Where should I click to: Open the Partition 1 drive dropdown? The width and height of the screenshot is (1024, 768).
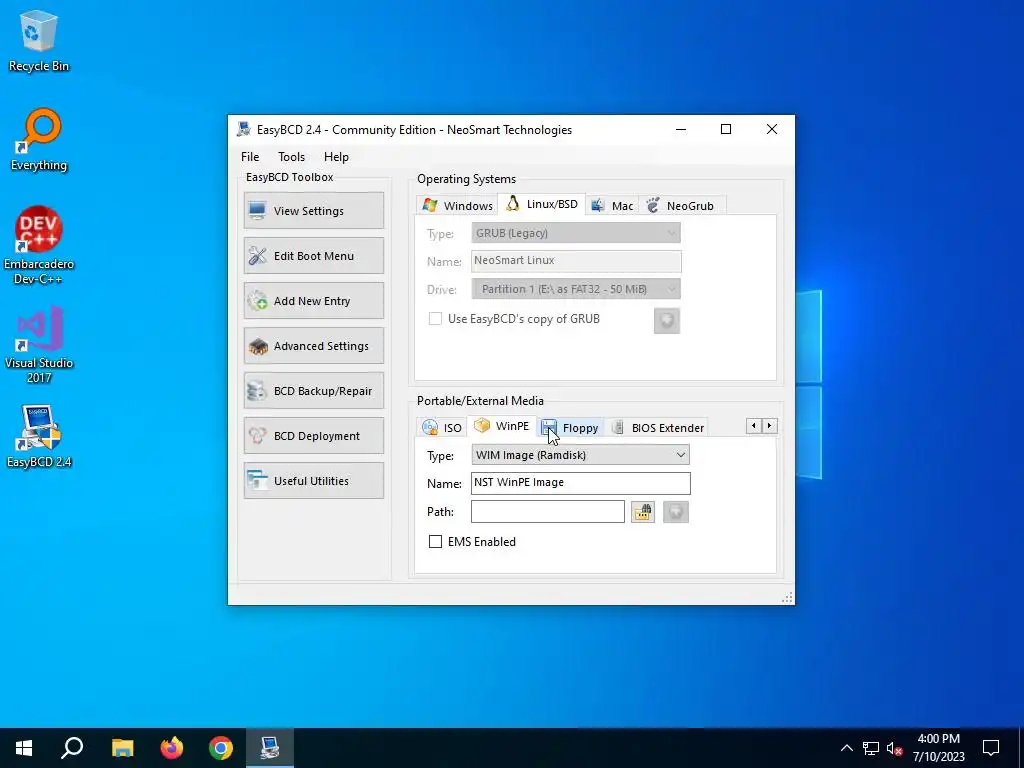(575, 289)
